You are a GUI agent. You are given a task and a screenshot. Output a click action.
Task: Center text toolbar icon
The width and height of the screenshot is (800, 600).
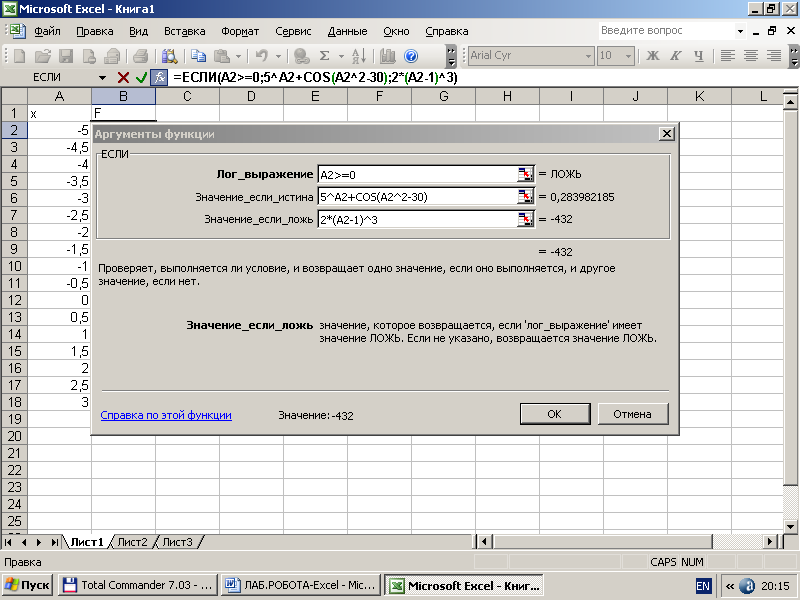tap(751, 56)
